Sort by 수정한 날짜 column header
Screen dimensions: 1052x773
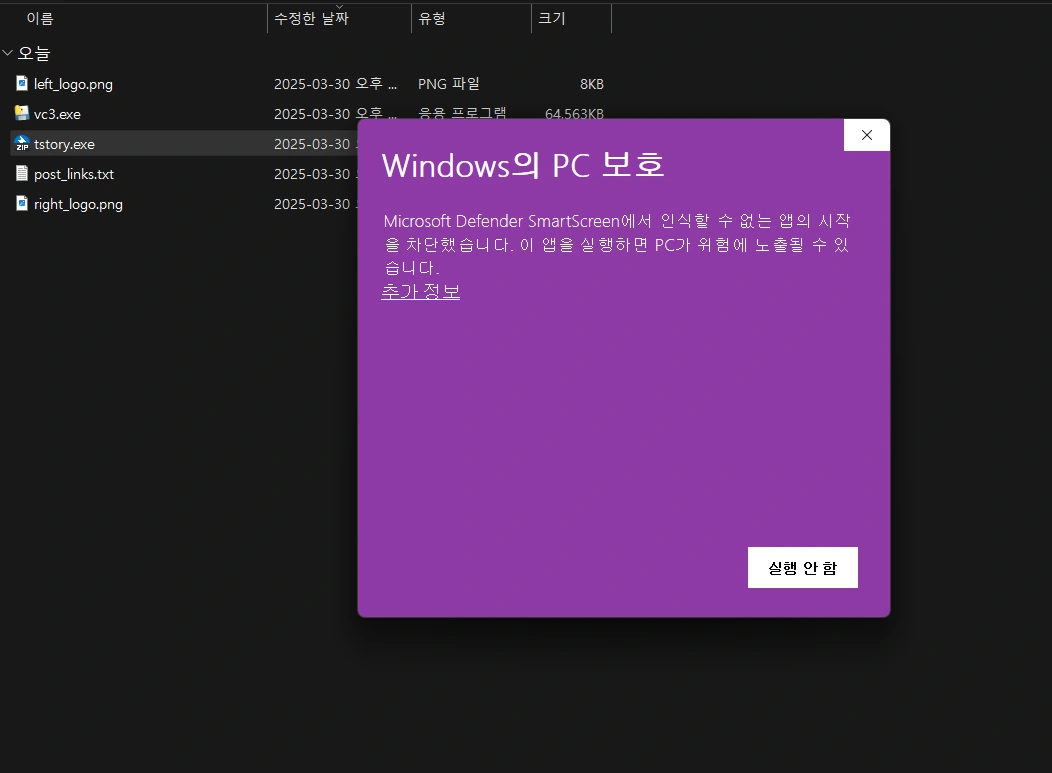pyautogui.click(x=311, y=18)
